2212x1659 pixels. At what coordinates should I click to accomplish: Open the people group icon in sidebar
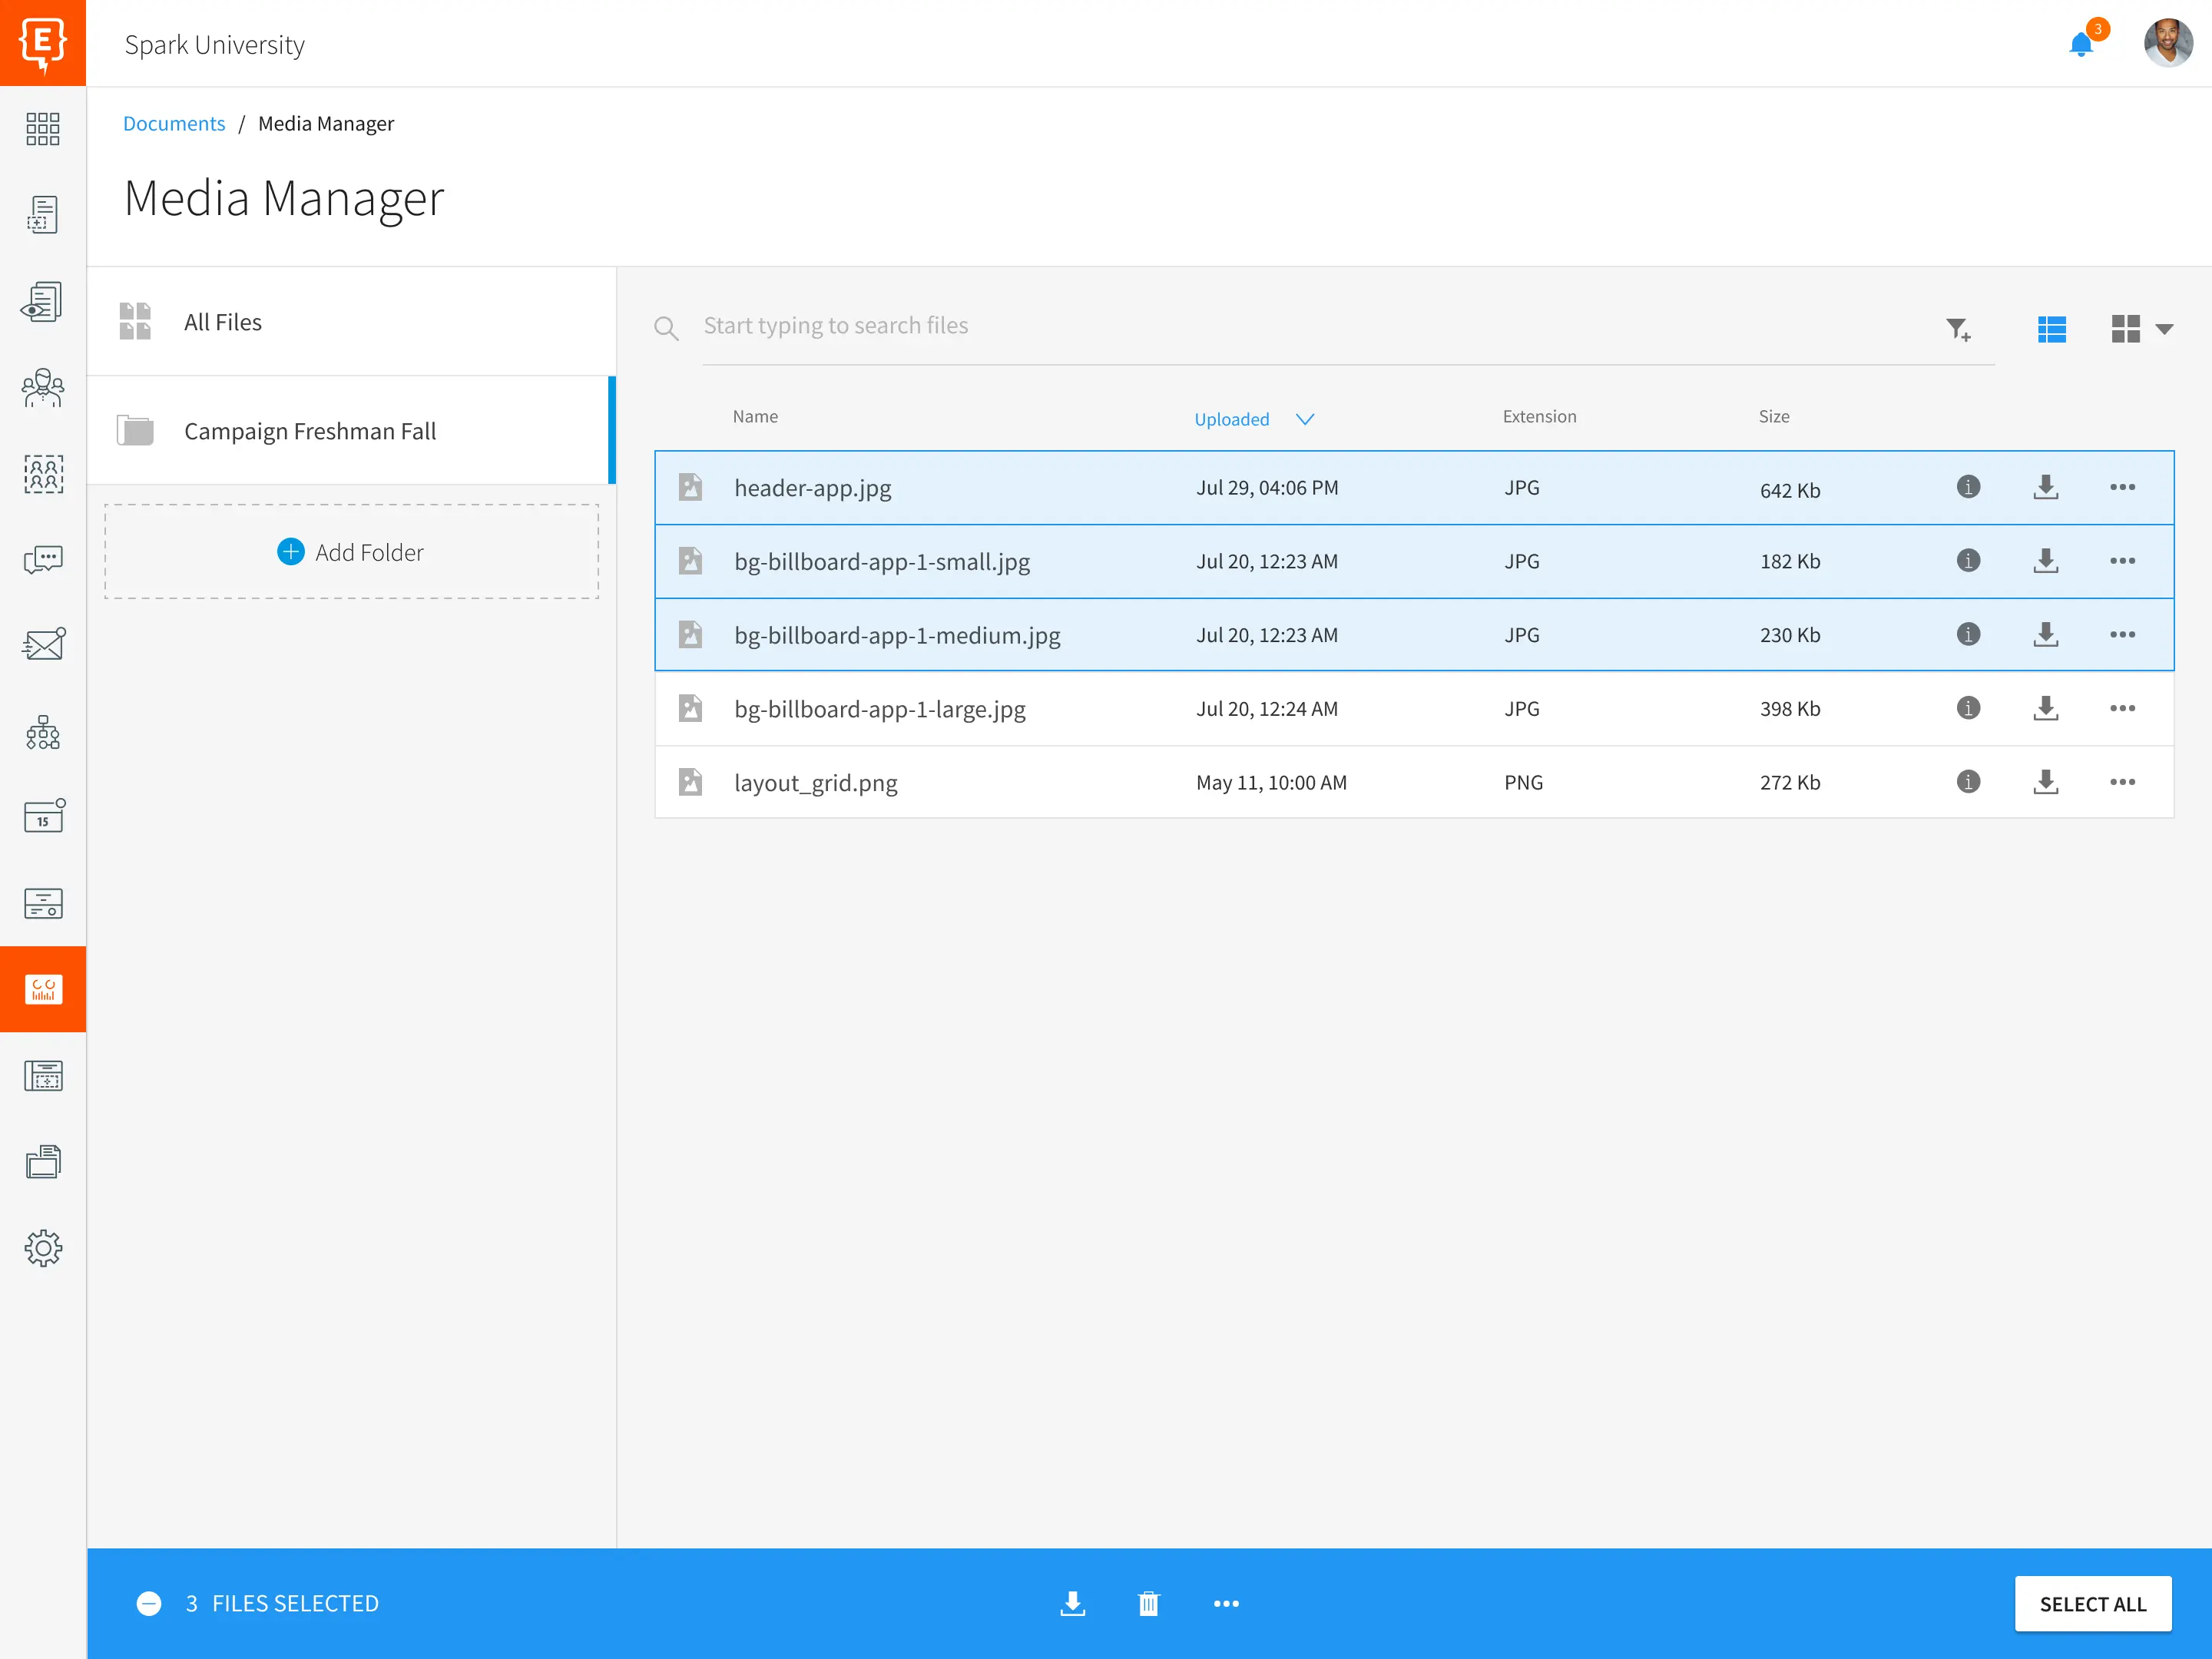click(x=43, y=387)
